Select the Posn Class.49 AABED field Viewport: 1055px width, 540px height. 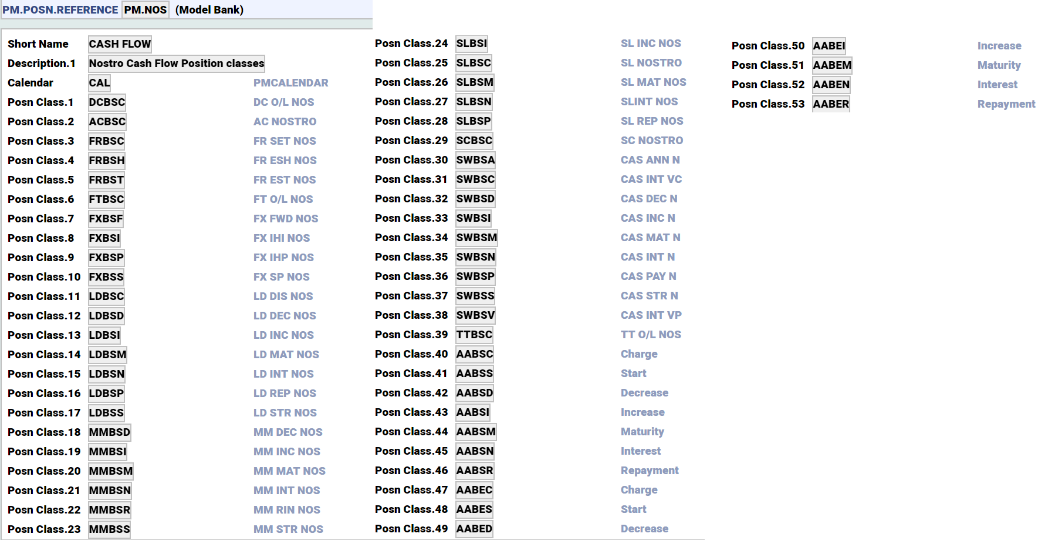coord(474,530)
